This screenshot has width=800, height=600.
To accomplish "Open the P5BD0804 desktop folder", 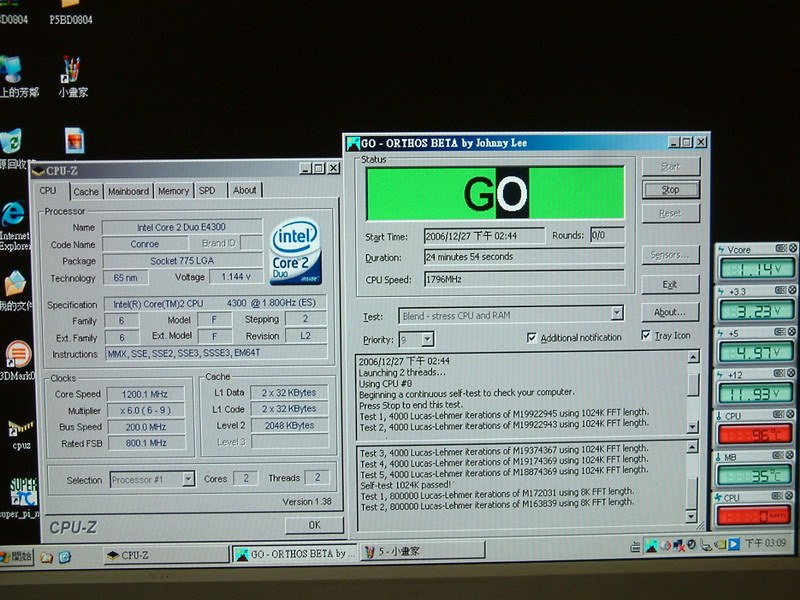I will (x=70, y=13).
